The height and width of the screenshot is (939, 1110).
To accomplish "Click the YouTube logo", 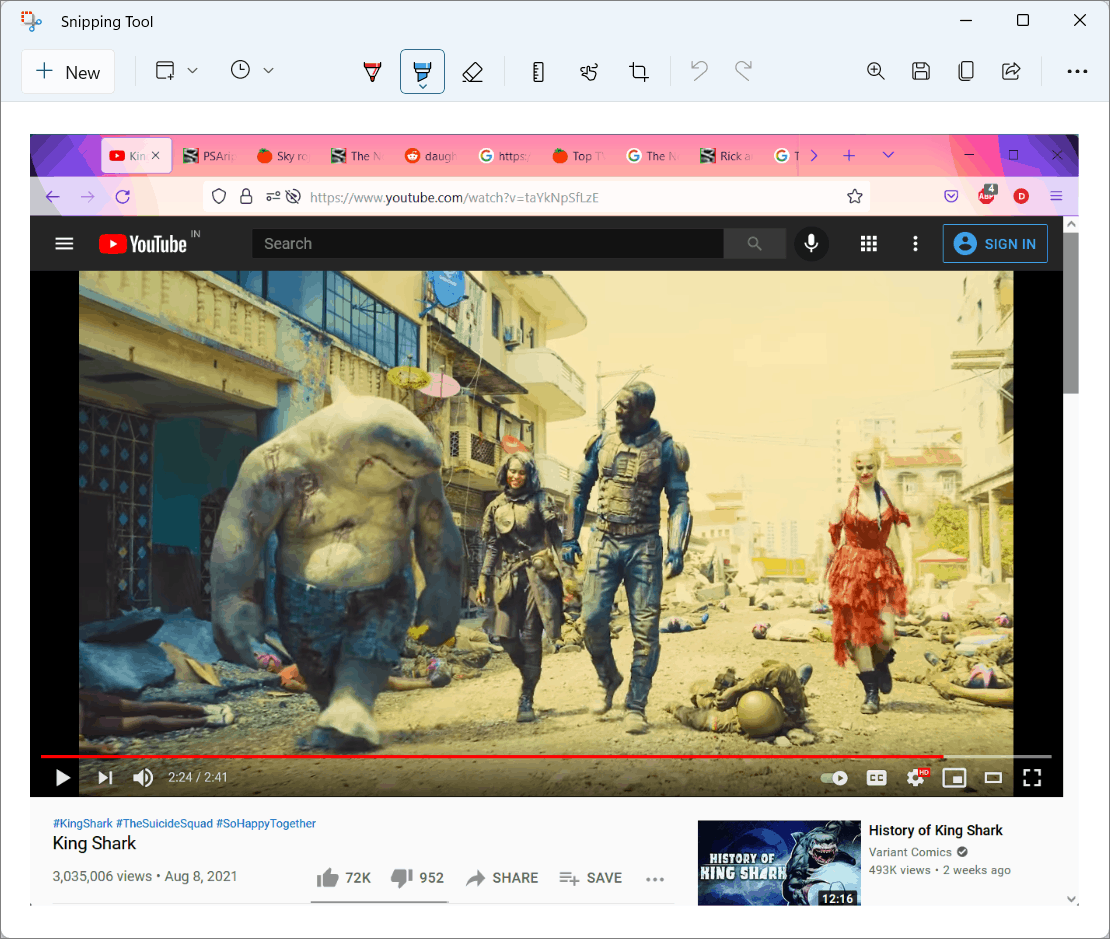I will (x=144, y=244).
